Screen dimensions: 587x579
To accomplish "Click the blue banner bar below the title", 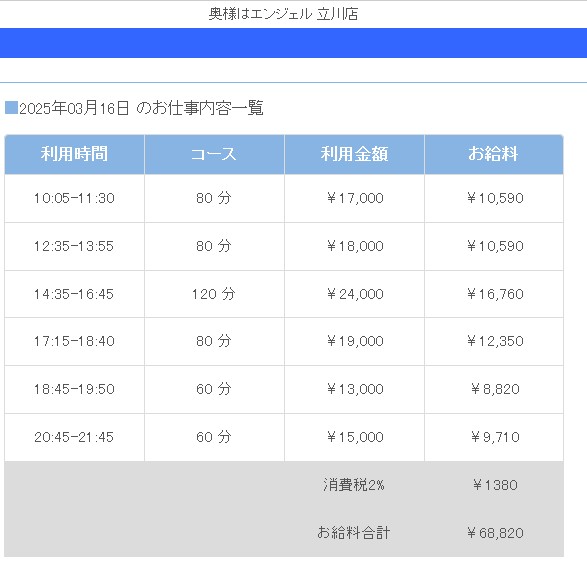I will [x=294, y=43].
